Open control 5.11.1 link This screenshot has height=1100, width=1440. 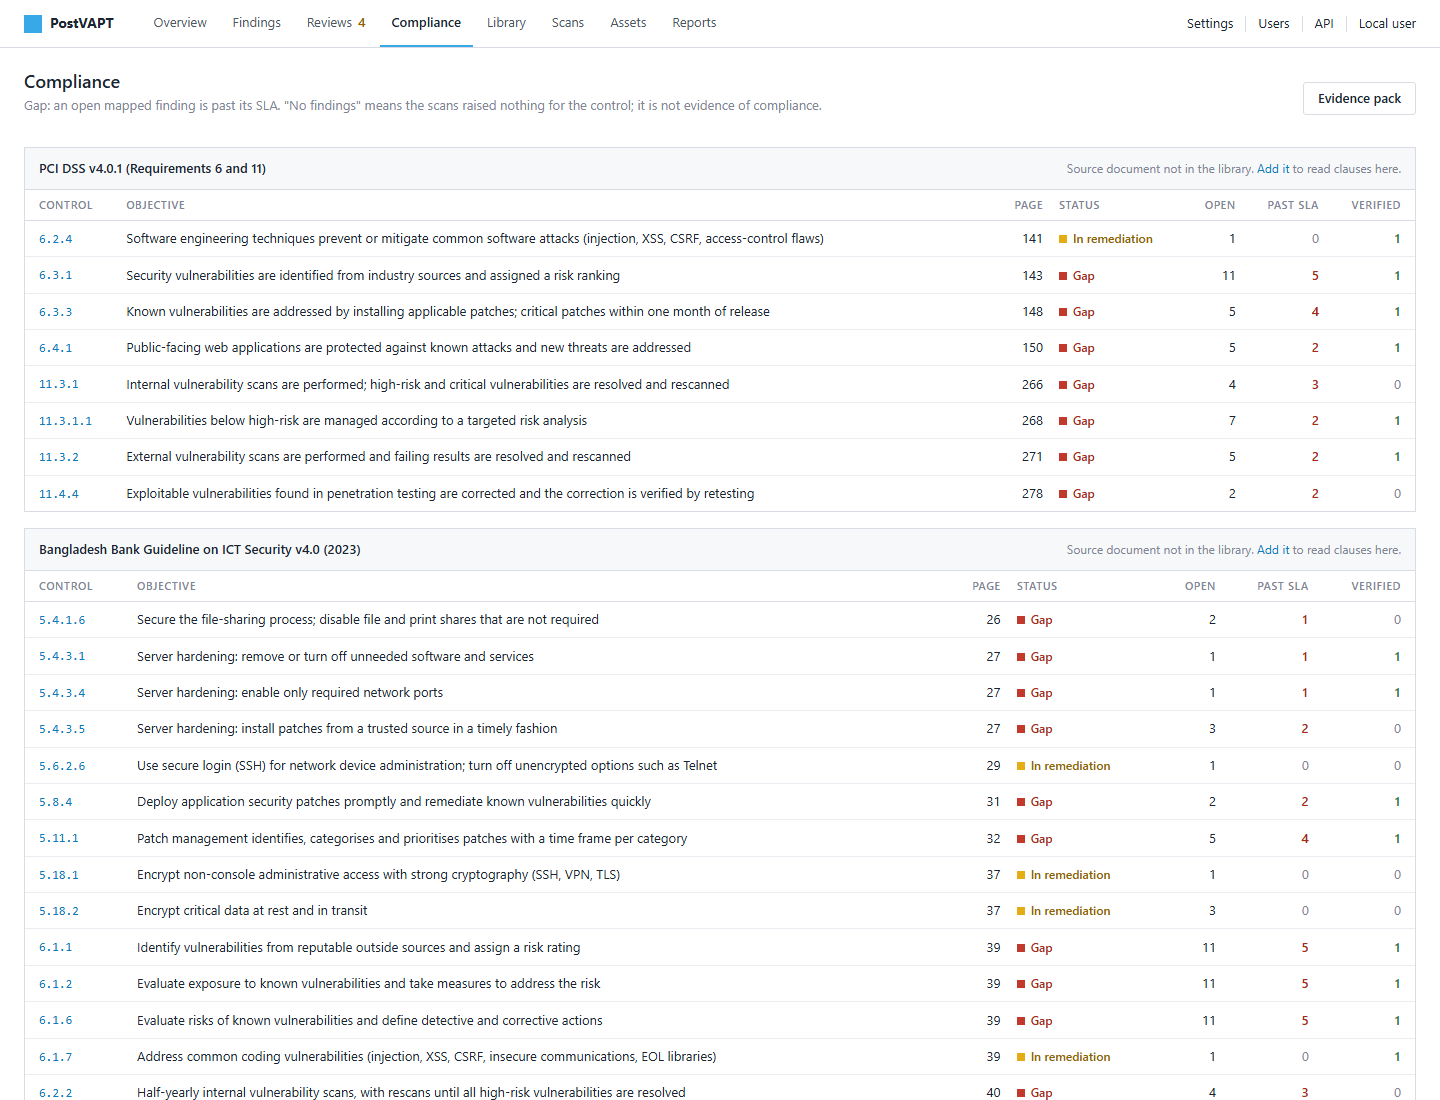tap(59, 839)
